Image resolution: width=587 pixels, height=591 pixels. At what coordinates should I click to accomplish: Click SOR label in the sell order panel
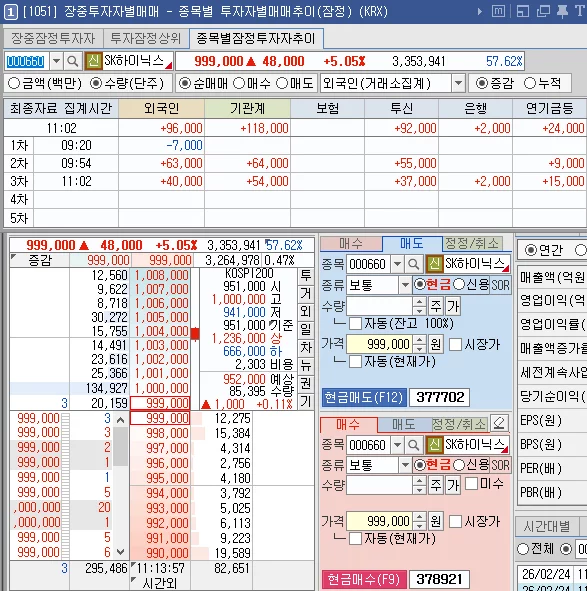(500, 285)
